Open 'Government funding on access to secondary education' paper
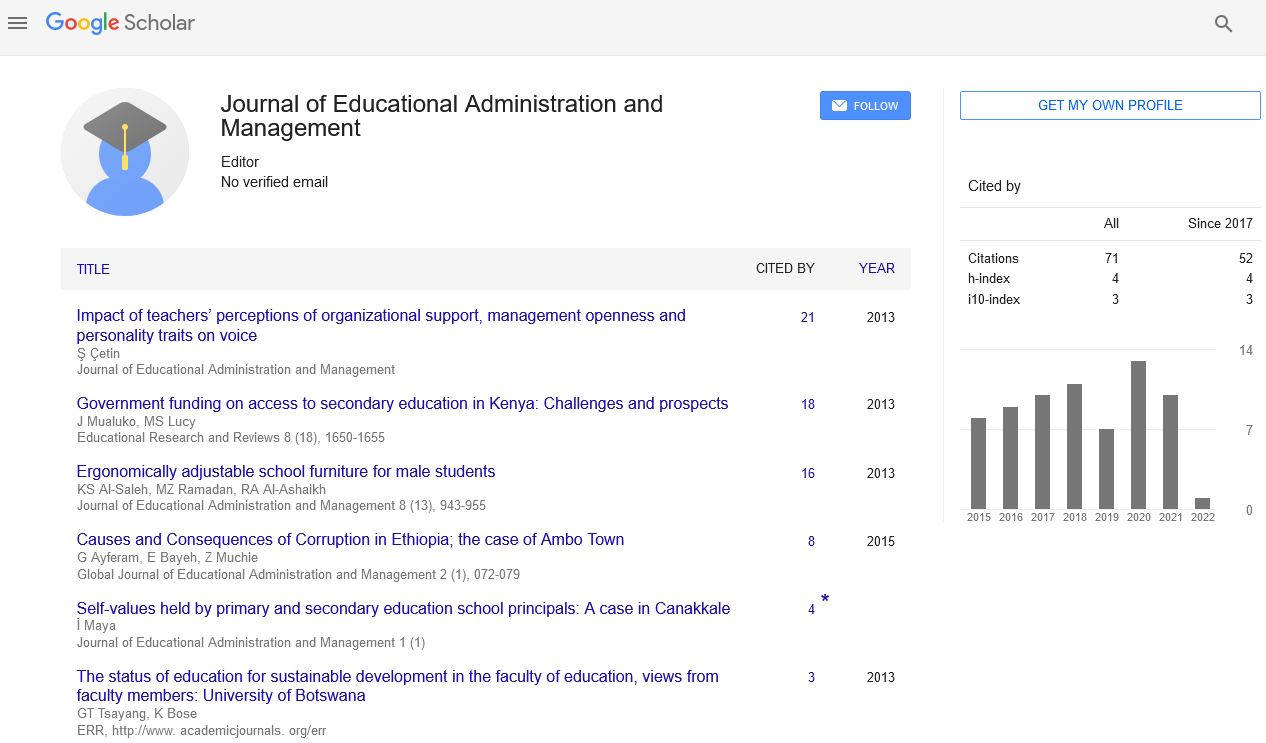The image size is (1266, 743). (x=402, y=404)
